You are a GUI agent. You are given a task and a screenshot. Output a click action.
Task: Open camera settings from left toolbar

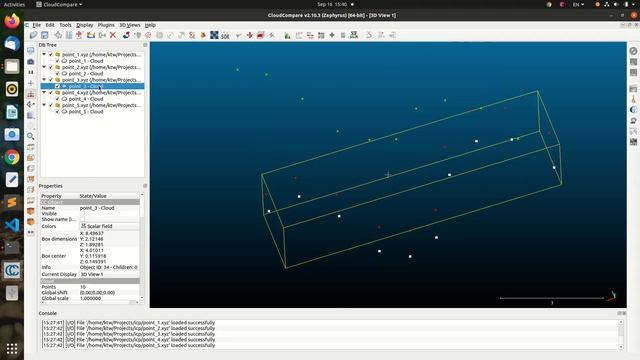(31, 62)
